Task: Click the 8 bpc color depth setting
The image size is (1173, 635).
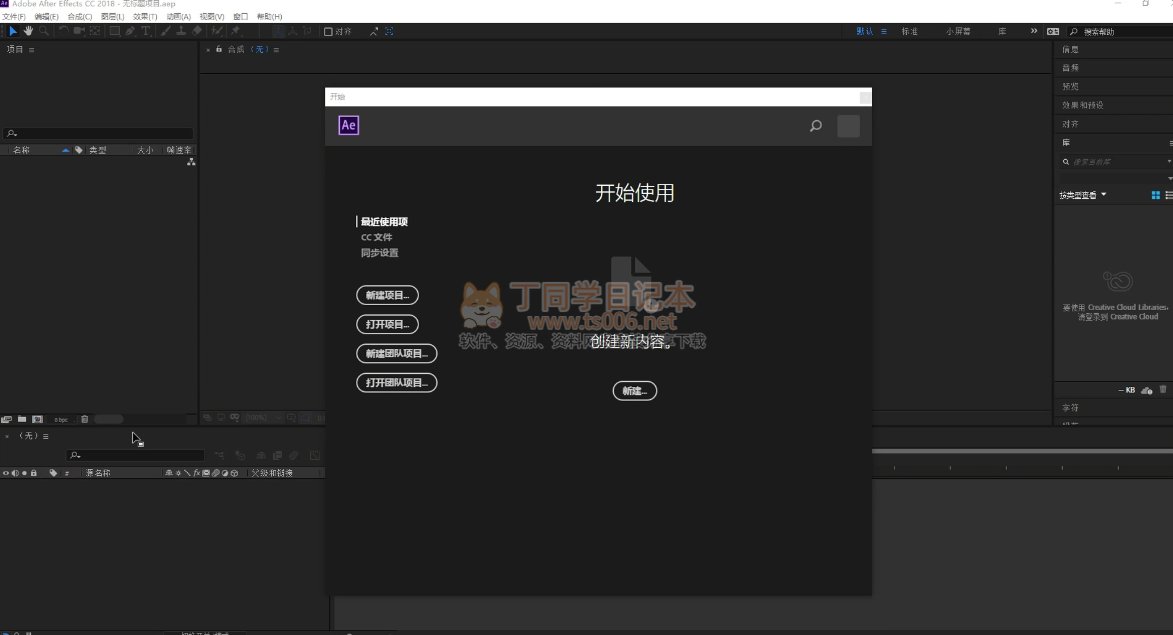Action: click(x=61, y=419)
